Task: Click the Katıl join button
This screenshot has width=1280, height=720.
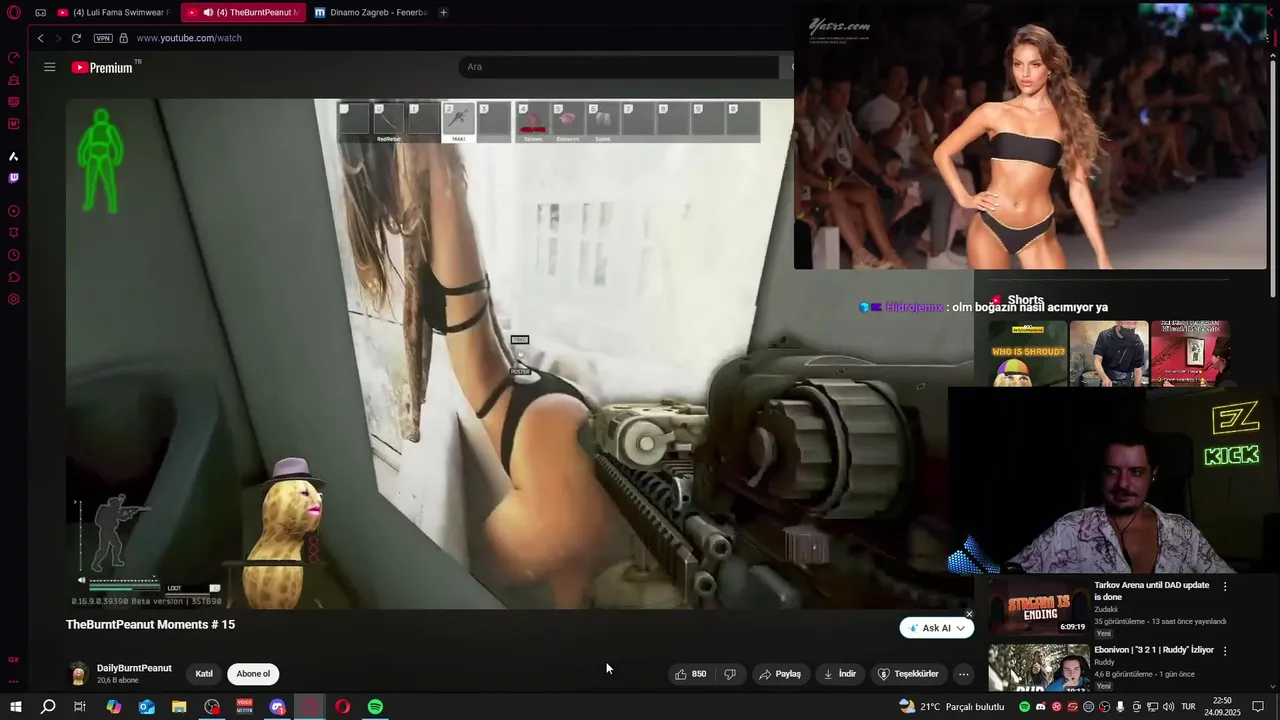Action: [204, 674]
